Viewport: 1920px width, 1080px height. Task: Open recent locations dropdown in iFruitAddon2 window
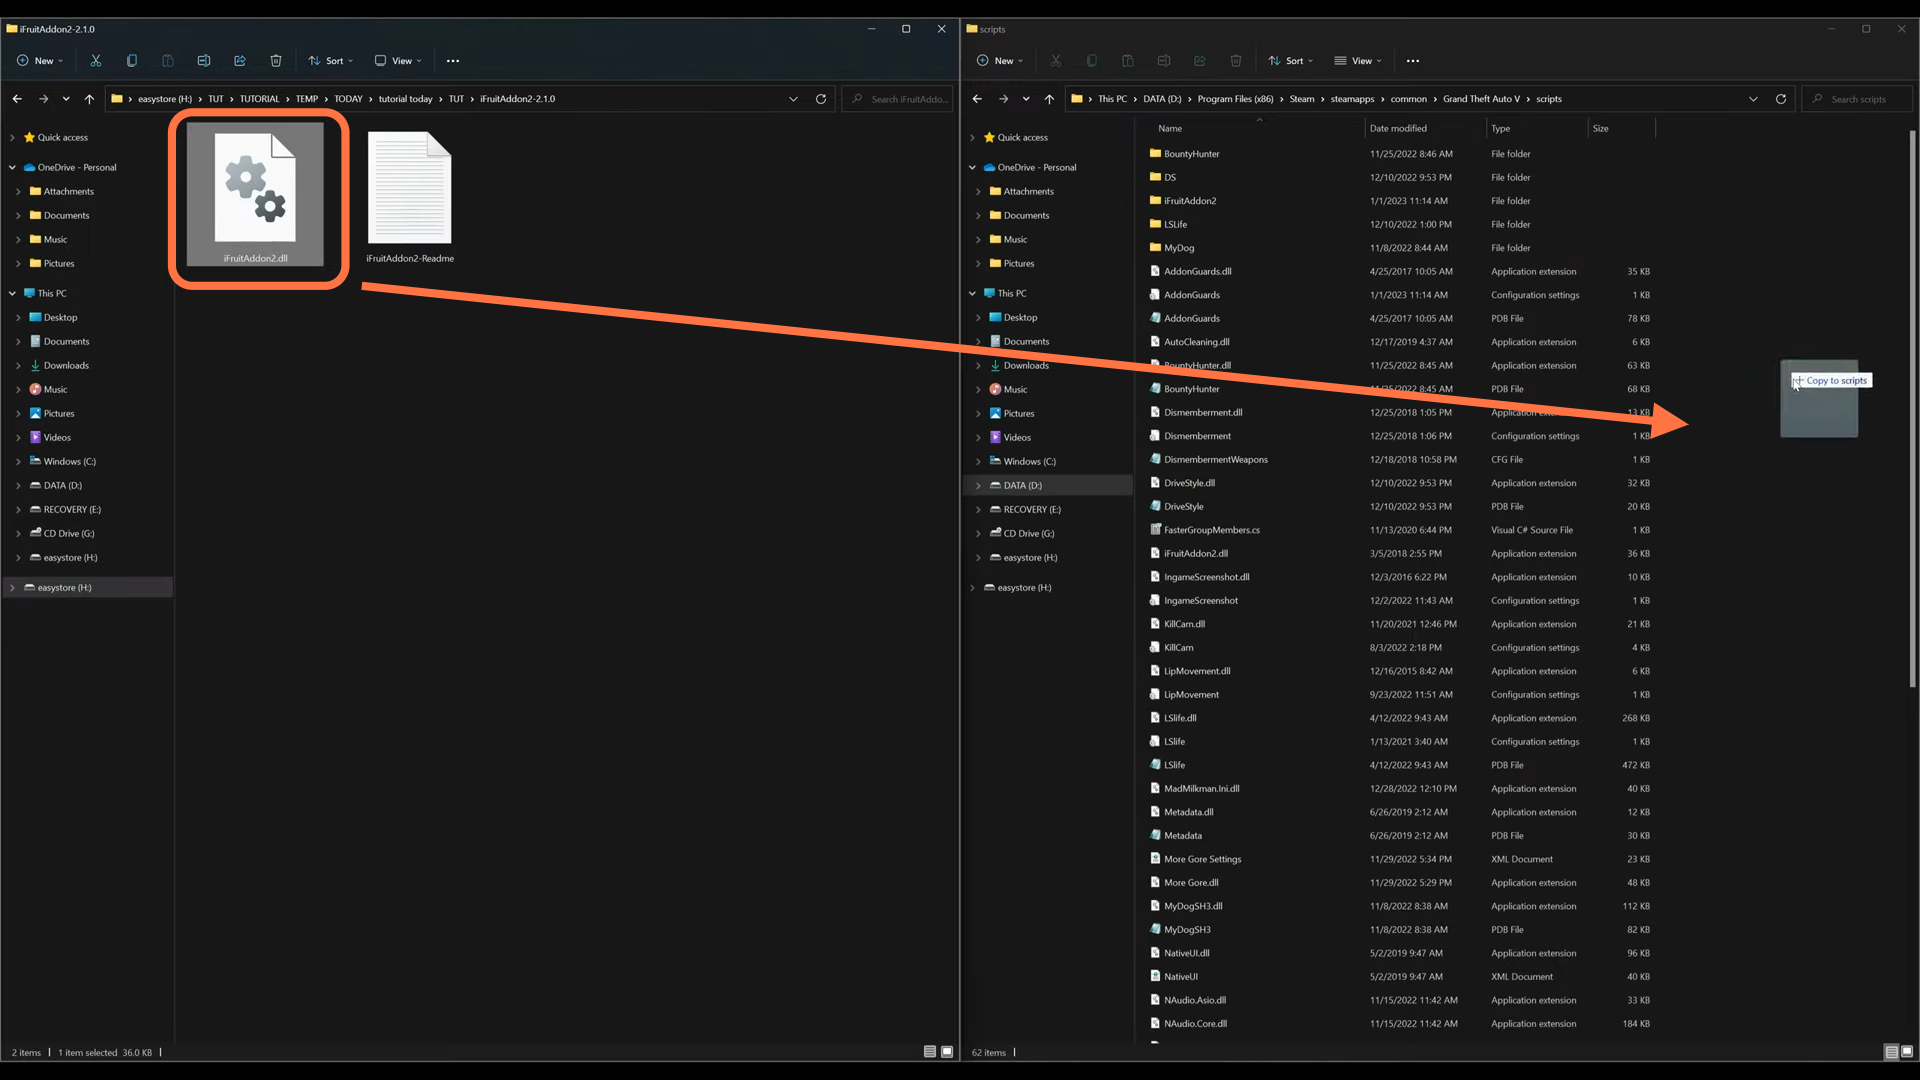66,99
